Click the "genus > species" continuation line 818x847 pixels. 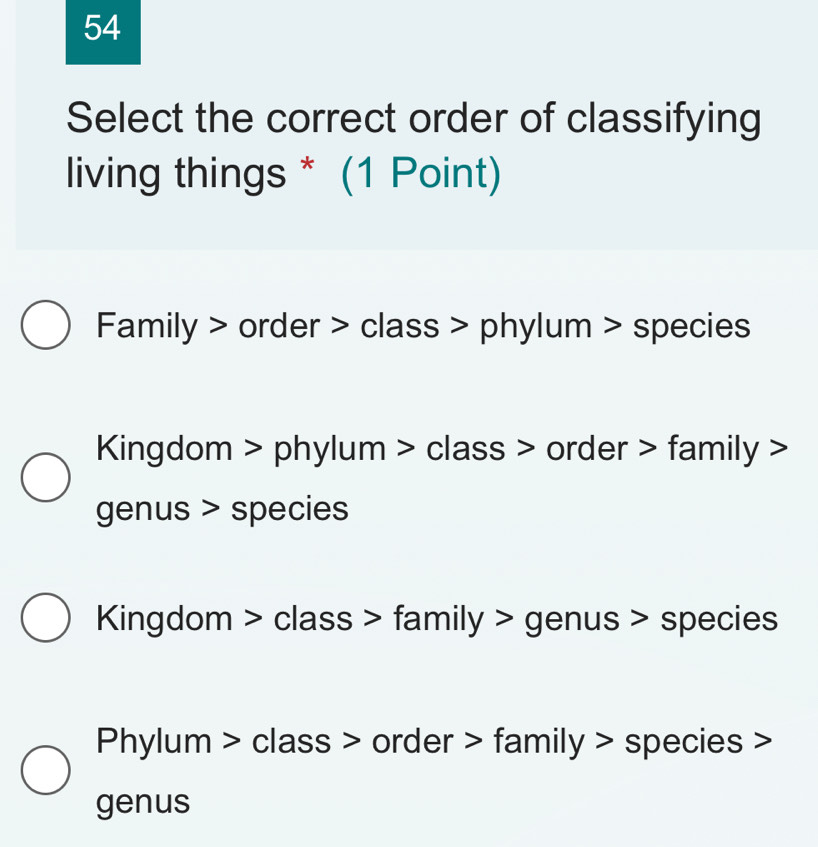point(222,509)
